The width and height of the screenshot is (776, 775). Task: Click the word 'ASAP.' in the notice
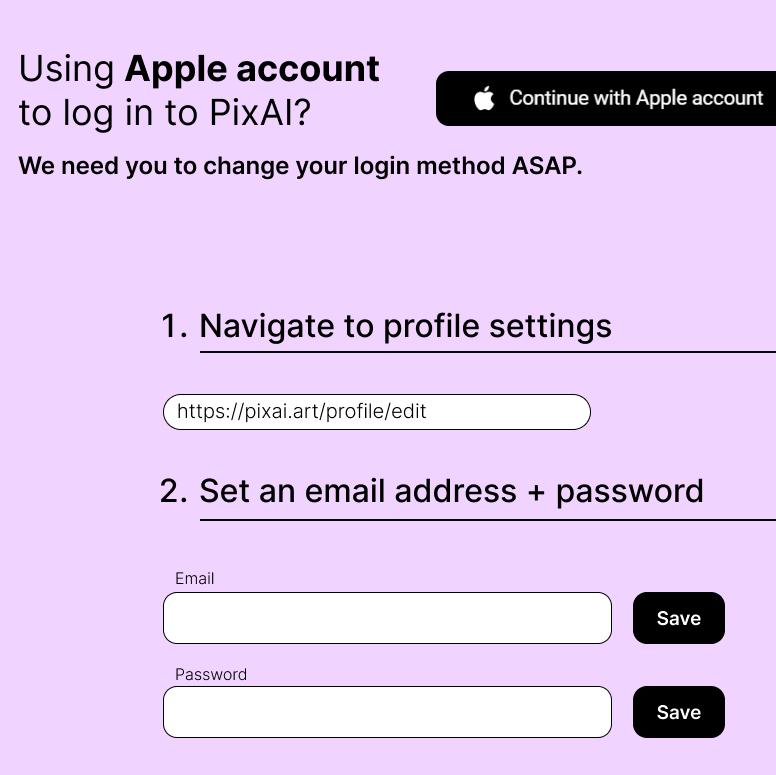pyautogui.click(x=547, y=166)
